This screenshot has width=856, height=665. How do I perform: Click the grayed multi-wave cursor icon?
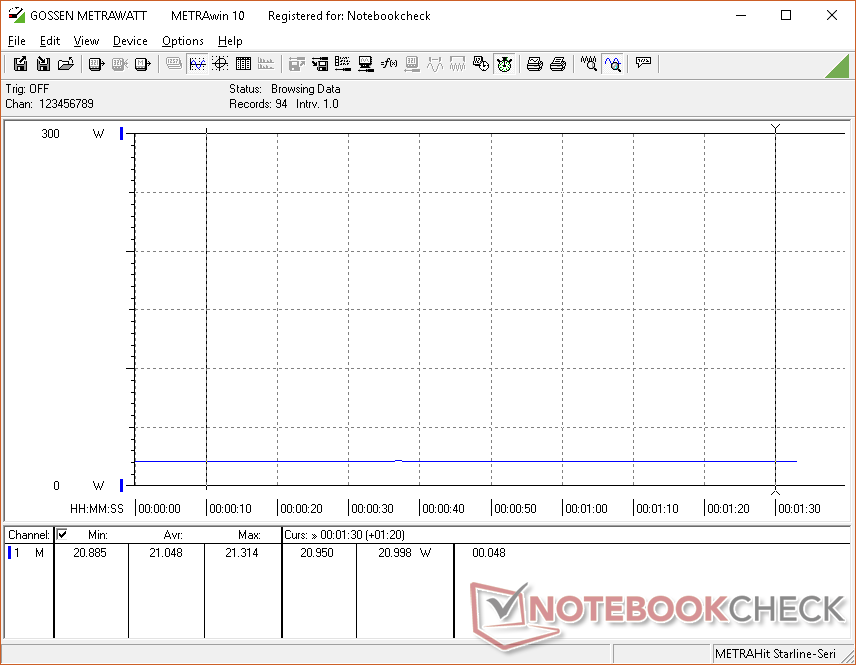457,64
